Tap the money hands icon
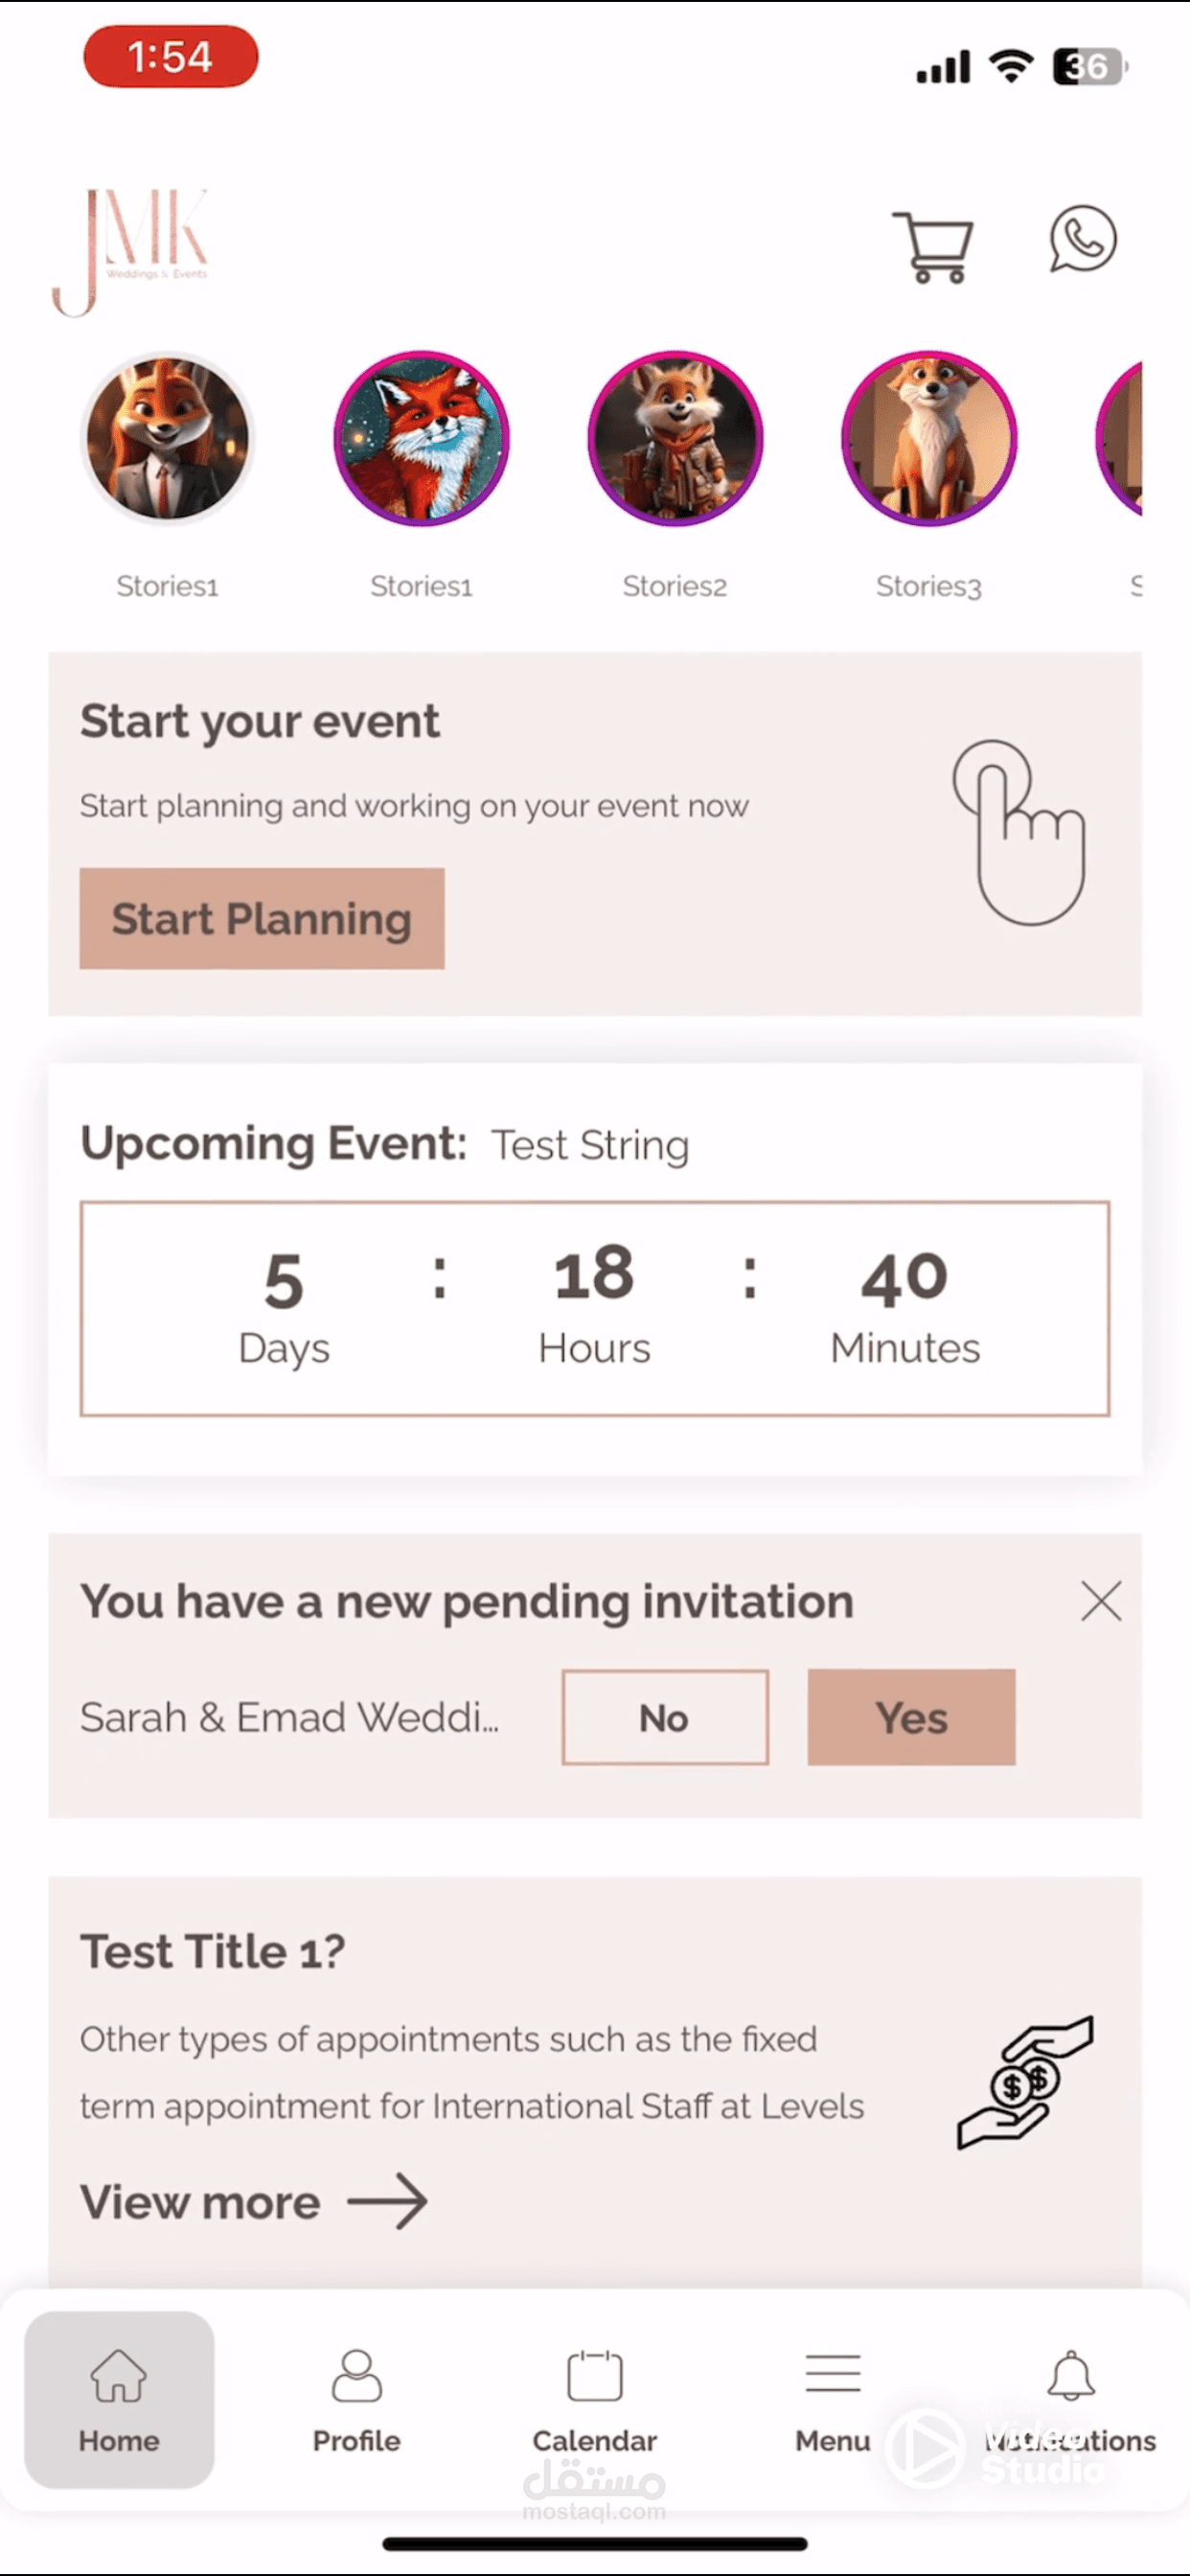Image resolution: width=1190 pixels, height=2576 pixels. pyautogui.click(x=1026, y=2082)
